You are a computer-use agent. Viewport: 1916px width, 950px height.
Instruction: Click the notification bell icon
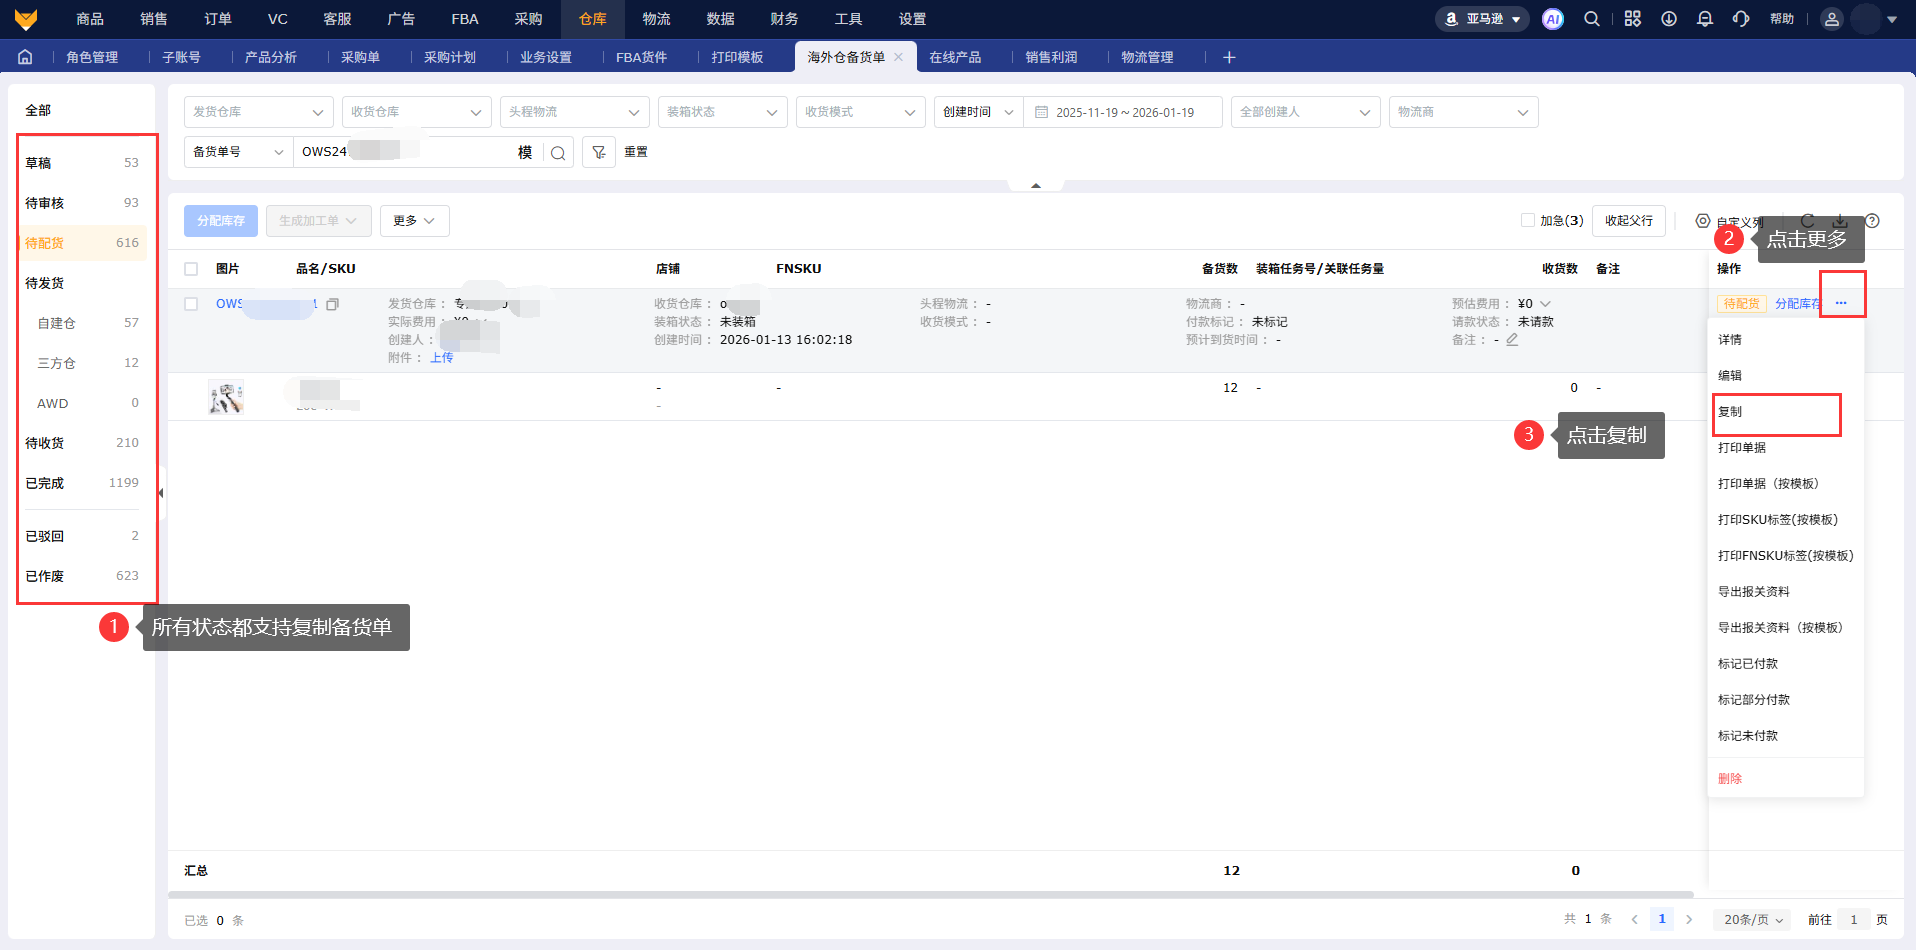pyautogui.click(x=1705, y=19)
